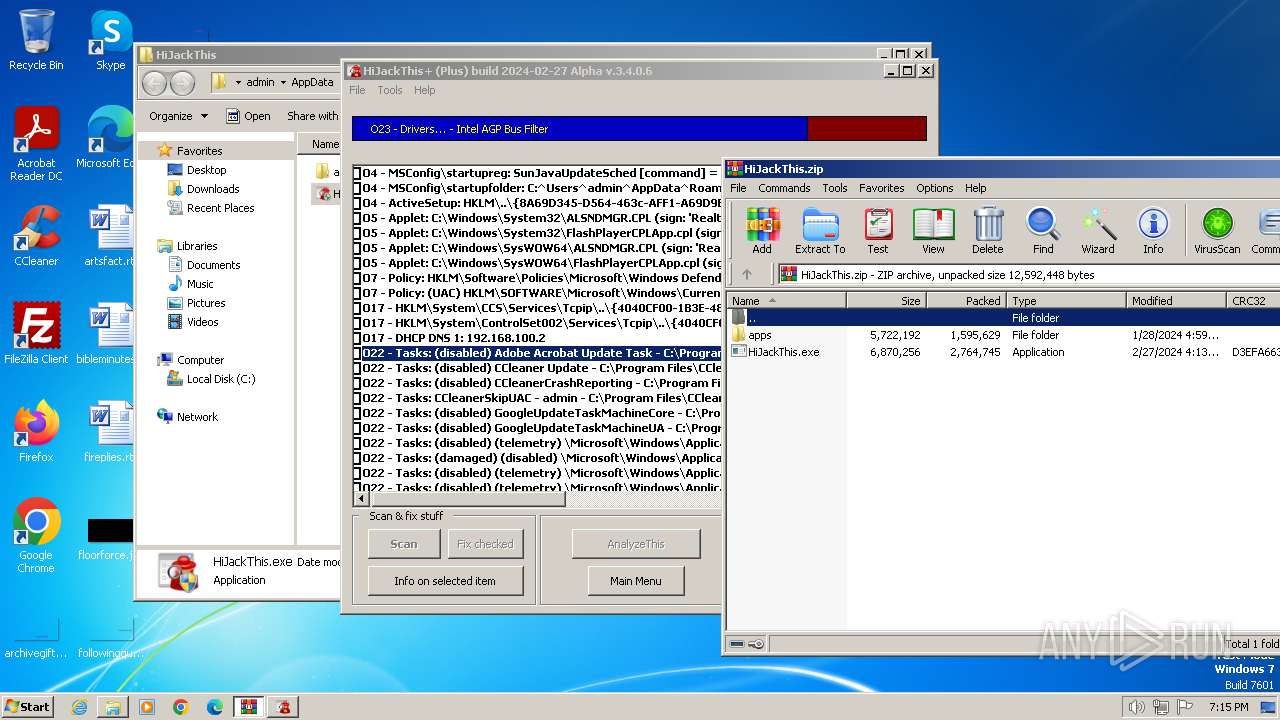The height and width of the screenshot is (720, 1280).
Task: Click the VirusScan icon in WinRAR
Action: click(x=1217, y=231)
